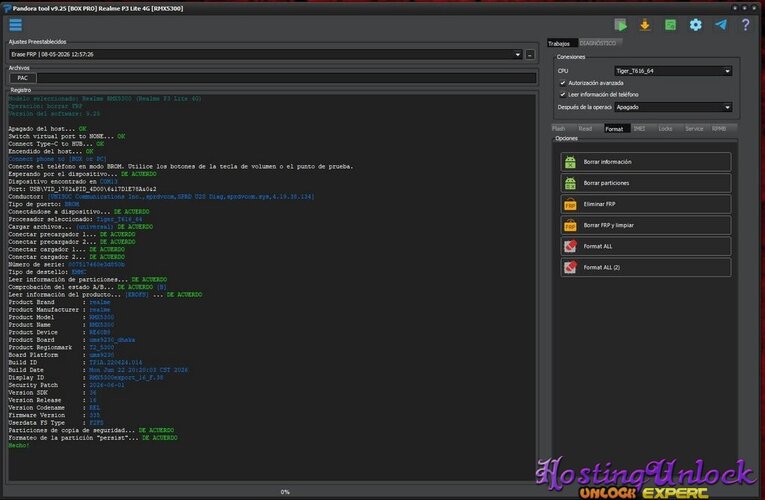This screenshot has width=765, height=500.
Task: Click the Borrar particiones button
Action: (x=645, y=183)
